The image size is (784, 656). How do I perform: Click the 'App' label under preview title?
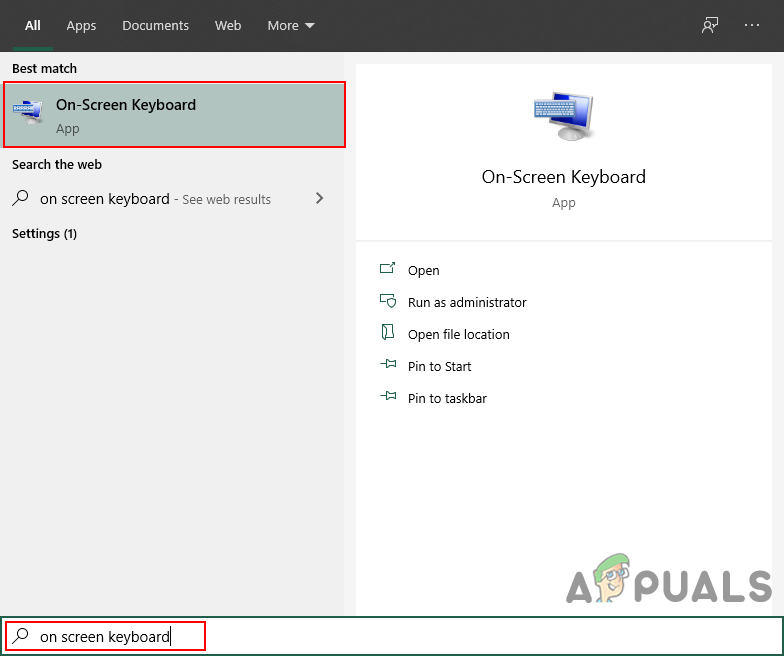pos(564,203)
